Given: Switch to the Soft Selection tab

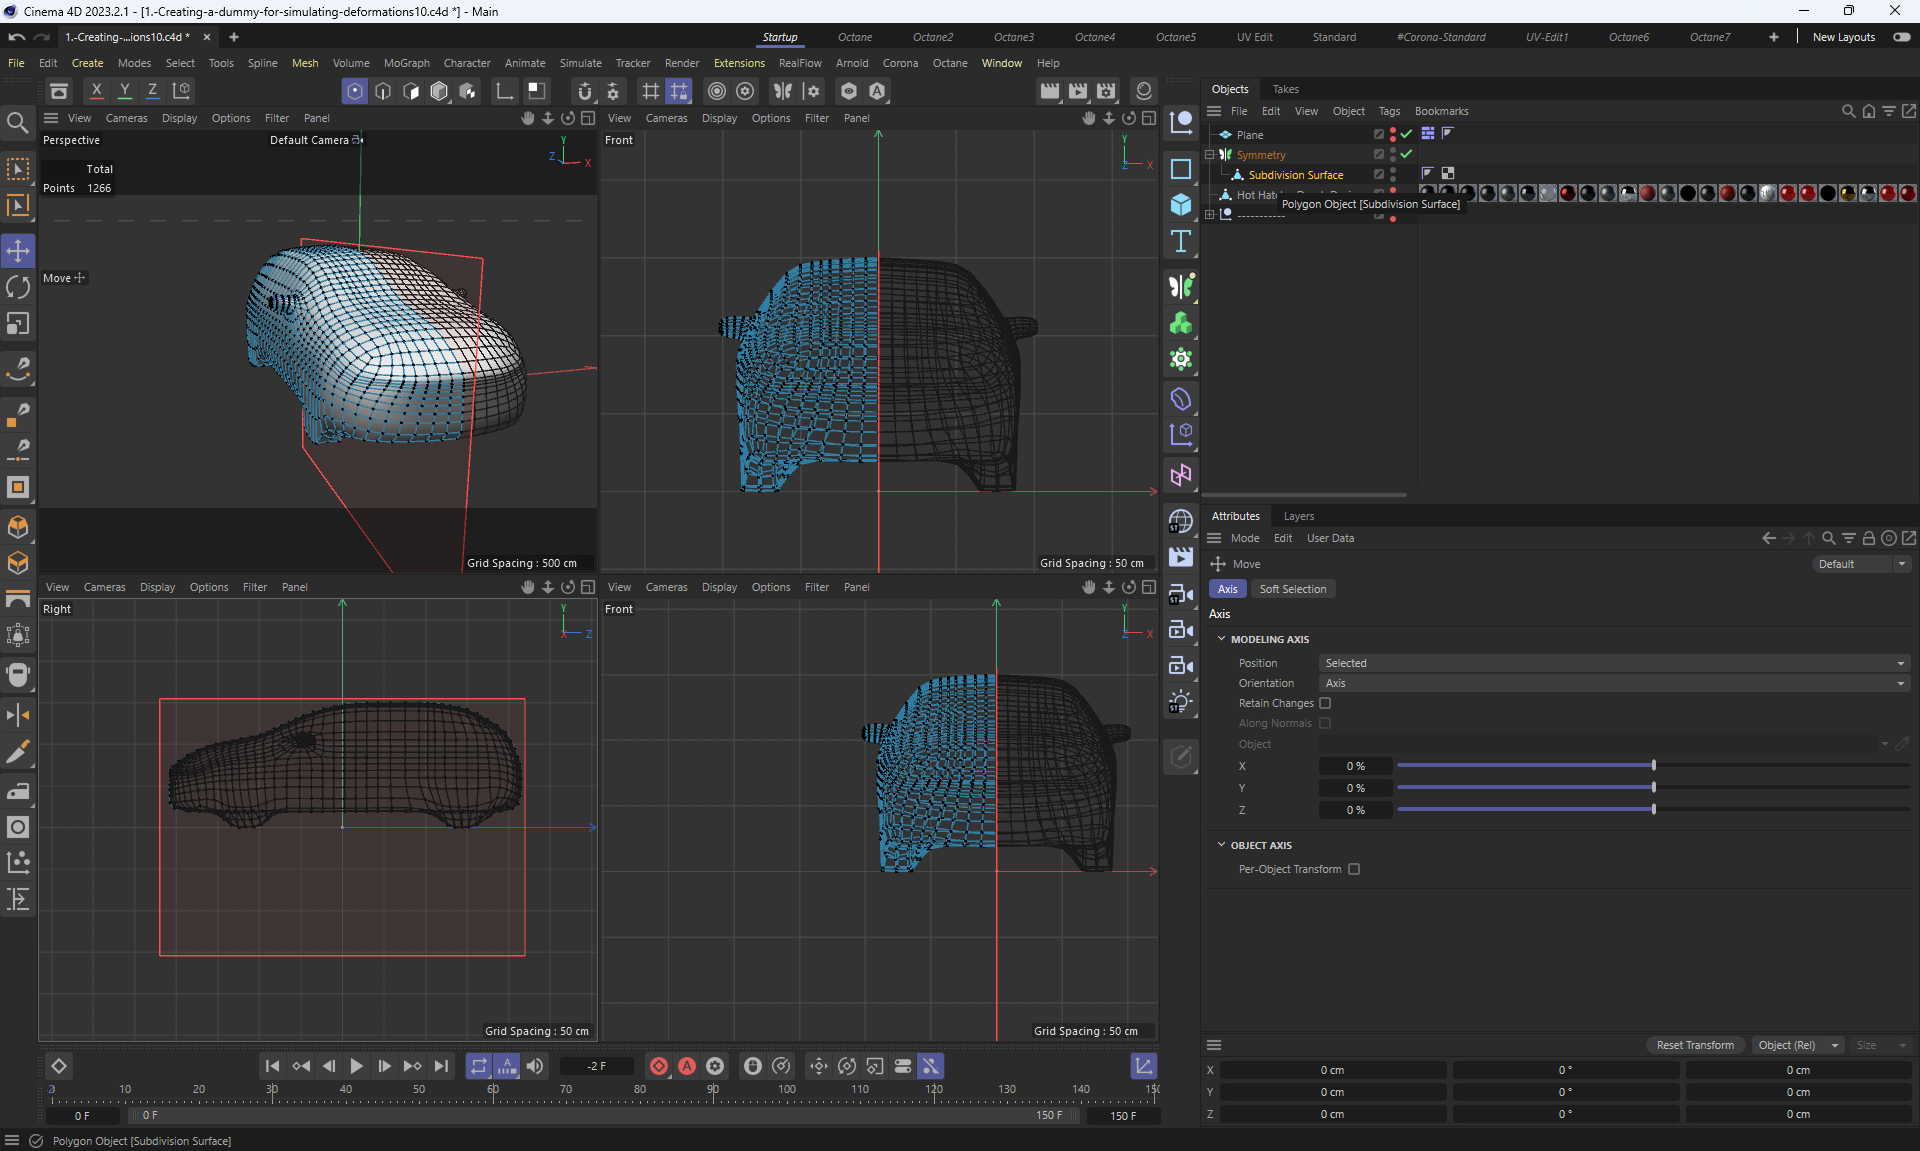Looking at the screenshot, I should click(x=1292, y=589).
